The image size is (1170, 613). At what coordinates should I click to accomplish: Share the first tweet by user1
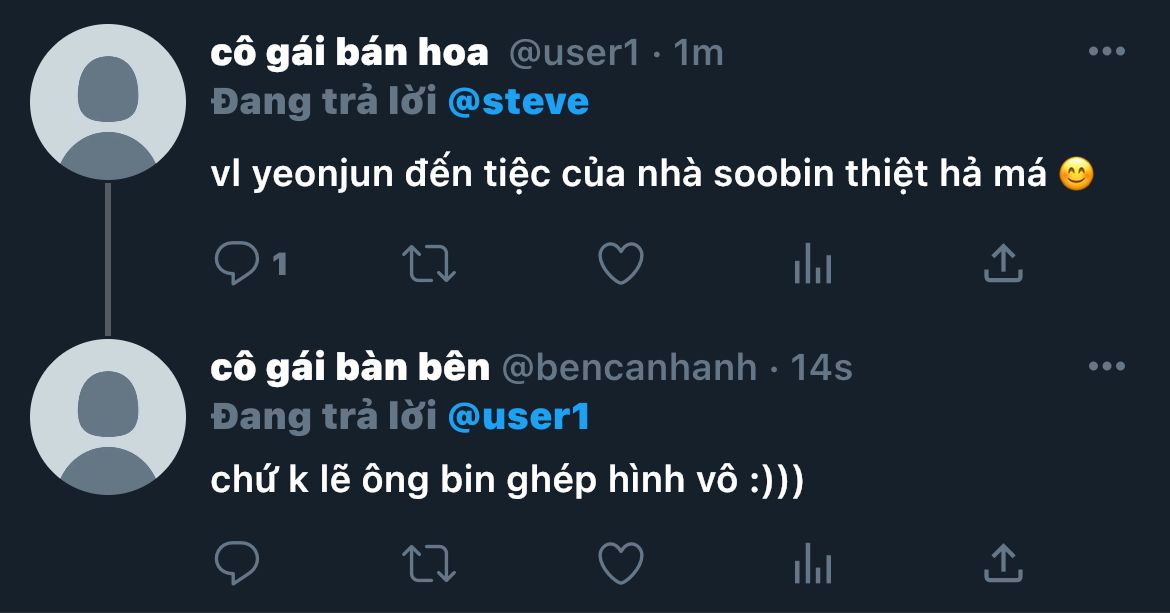pos(1003,264)
